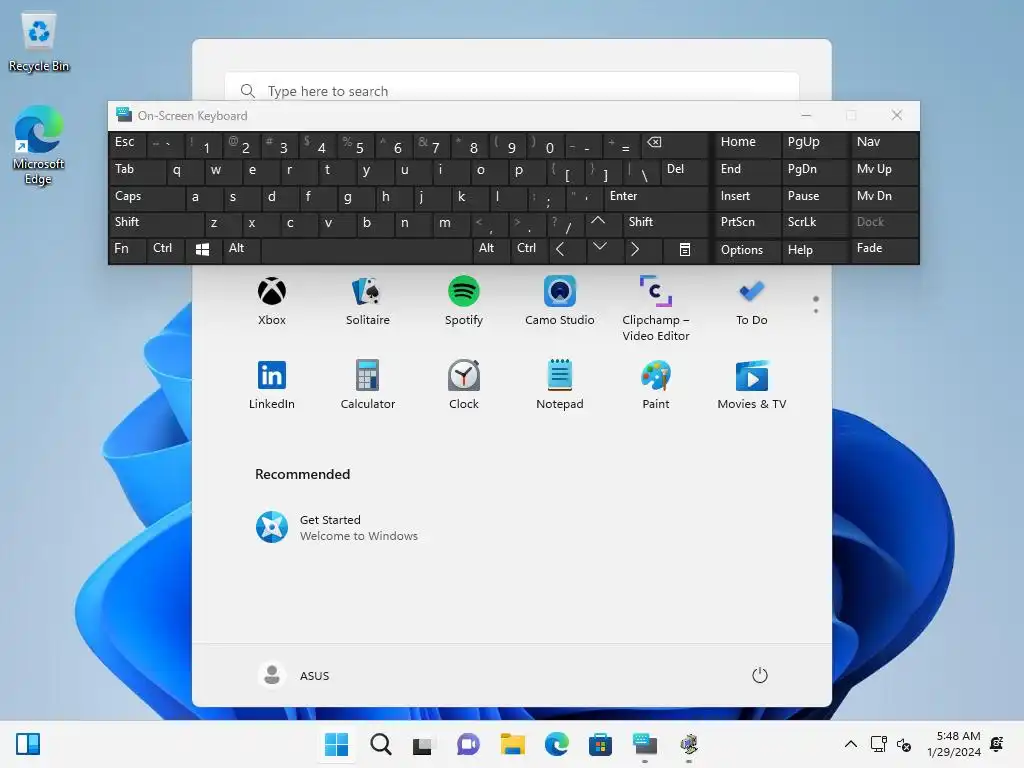Viewport: 1024px width, 768px height.
Task: Click the context menu key on keyboard
Action: 684,249
